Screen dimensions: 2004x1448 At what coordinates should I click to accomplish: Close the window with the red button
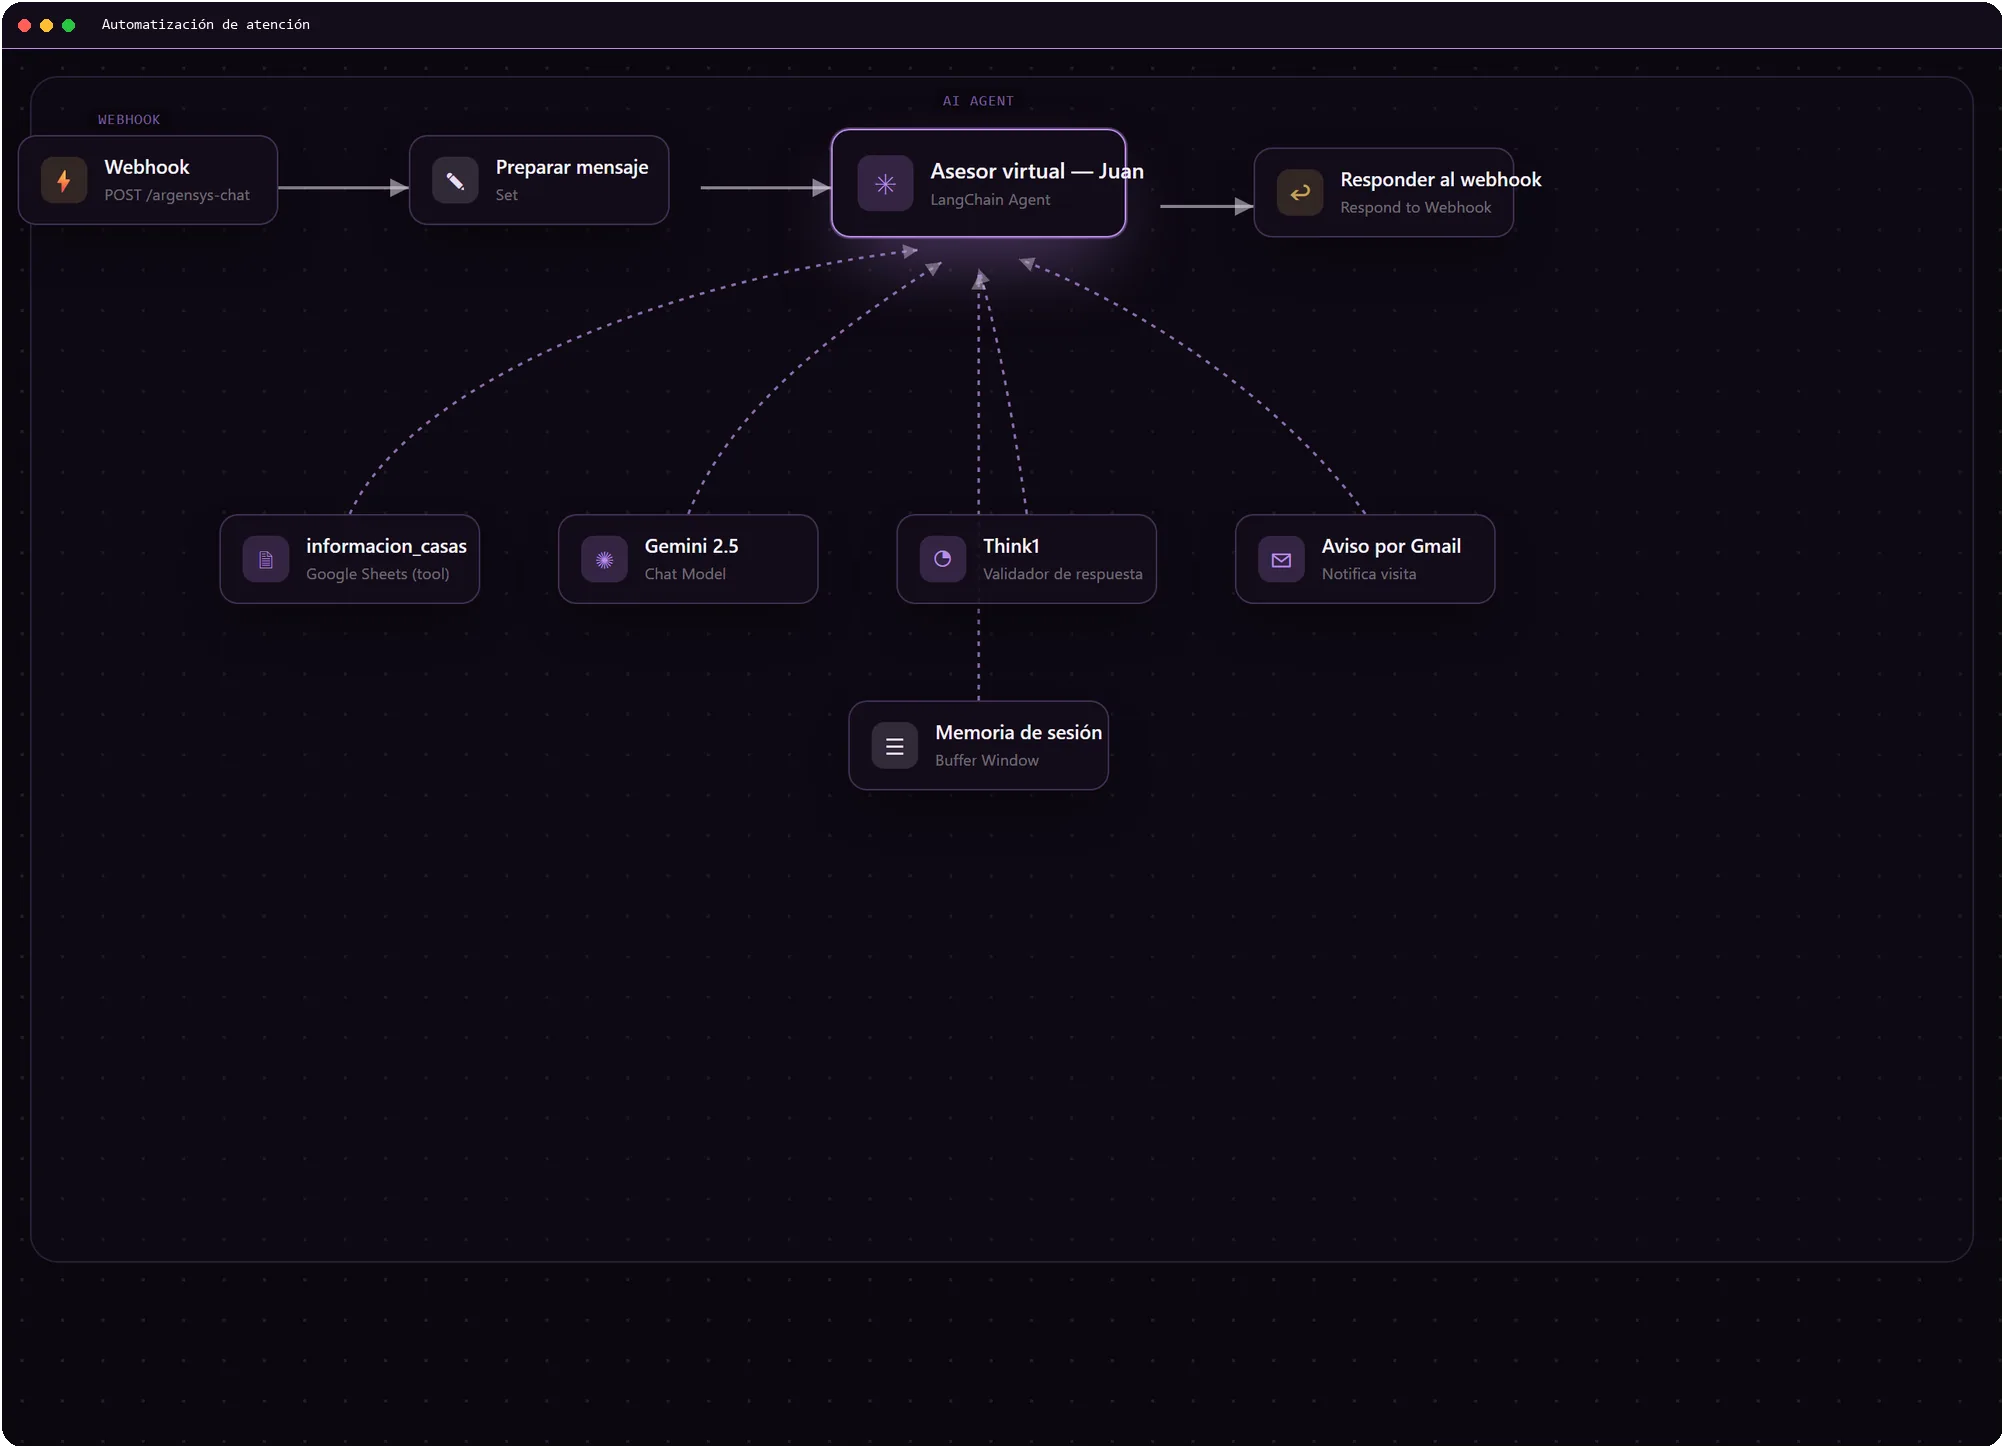click(25, 25)
